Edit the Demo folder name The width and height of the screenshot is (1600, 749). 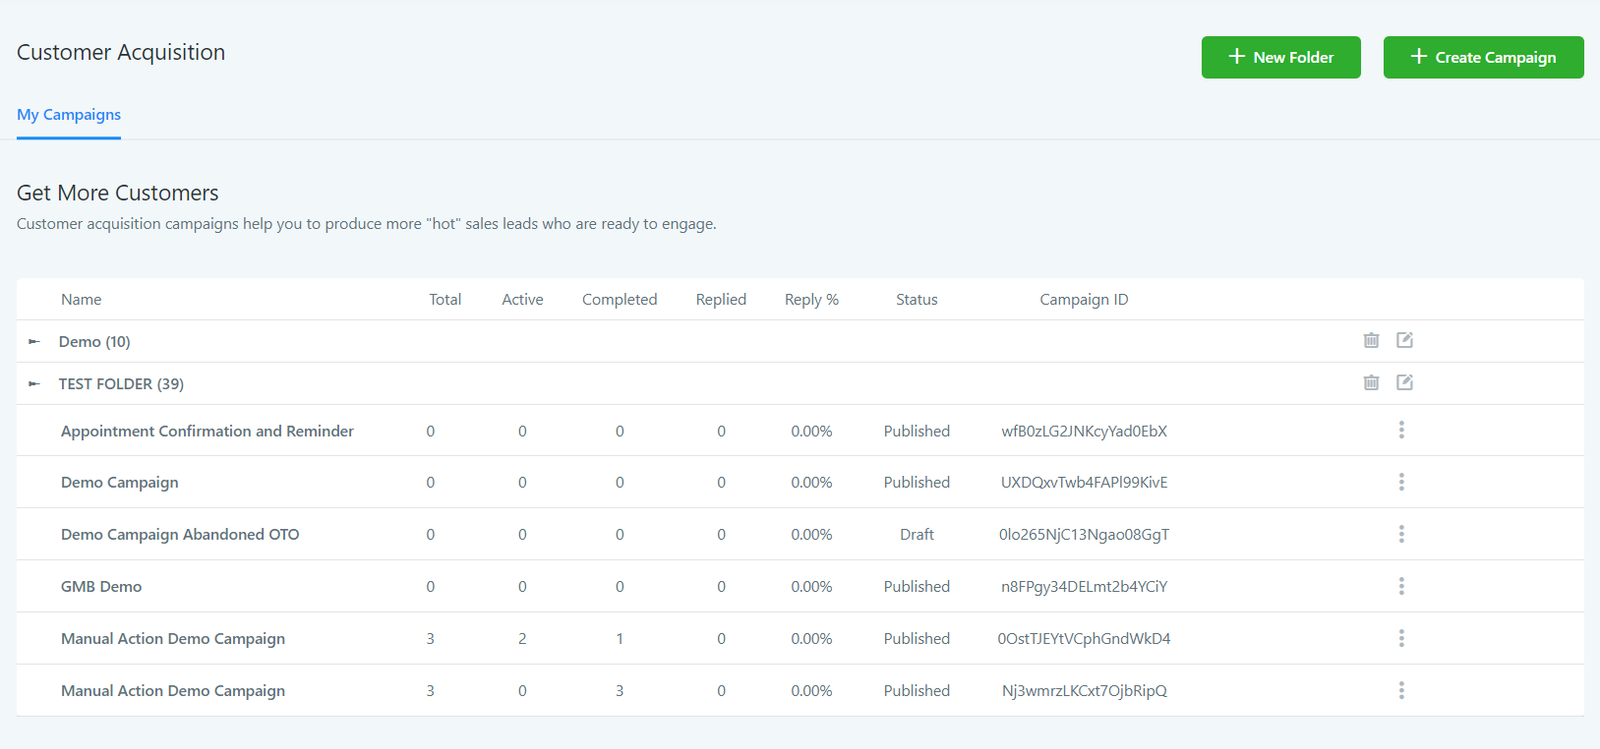(x=1404, y=341)
